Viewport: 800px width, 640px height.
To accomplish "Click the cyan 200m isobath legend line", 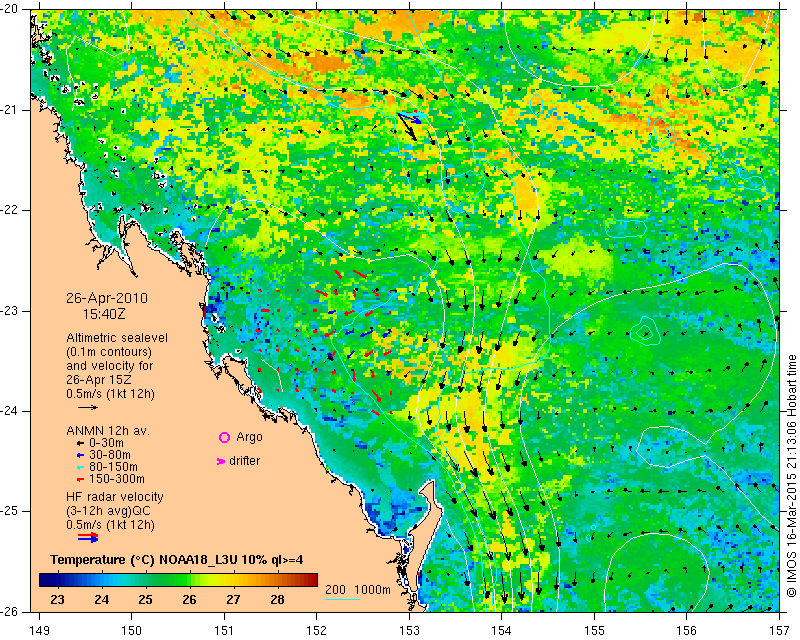I will 342,599.
